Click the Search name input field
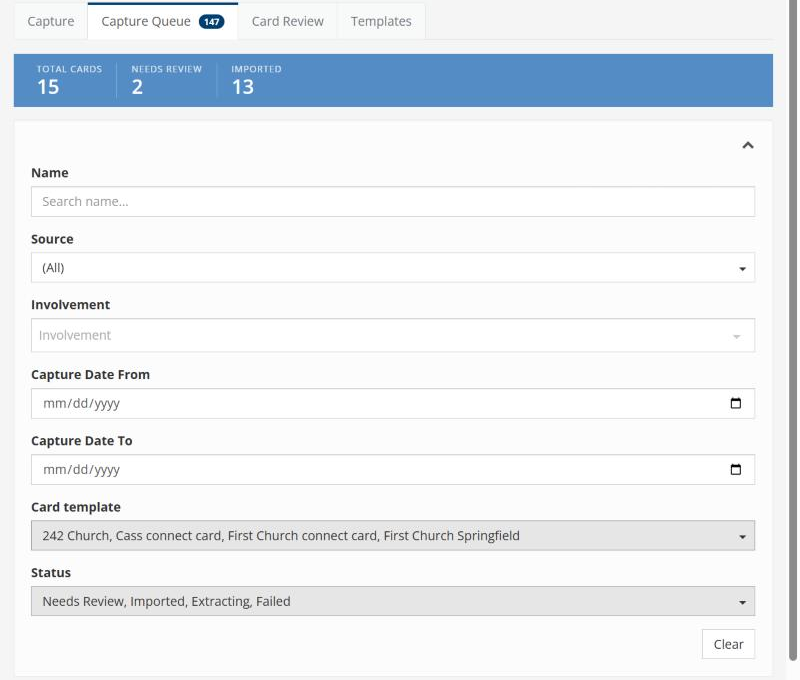This screenshot has height=680, width=800. 393,202
